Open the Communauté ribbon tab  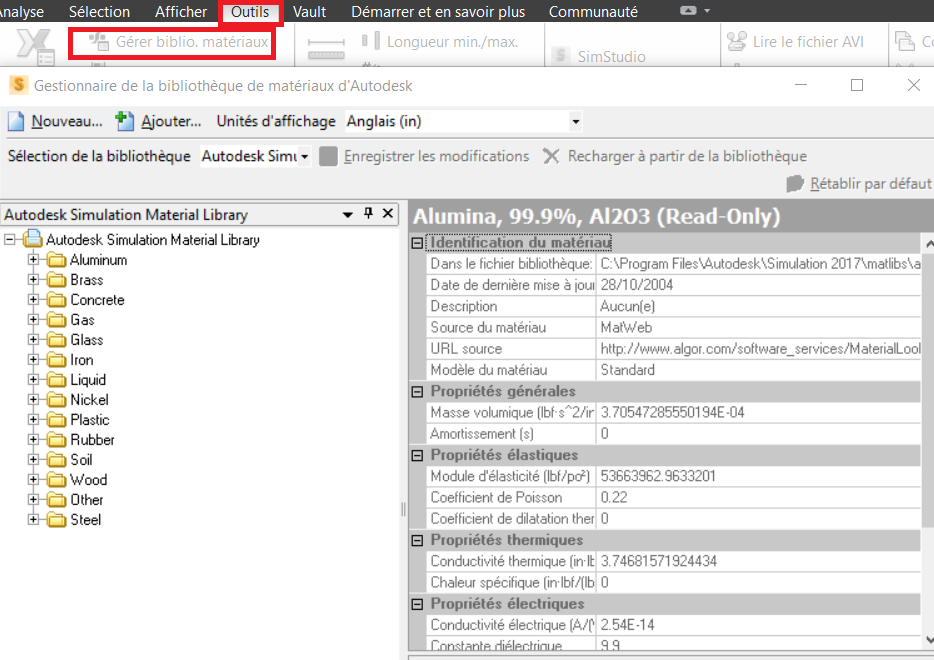[x=593, y=12]
